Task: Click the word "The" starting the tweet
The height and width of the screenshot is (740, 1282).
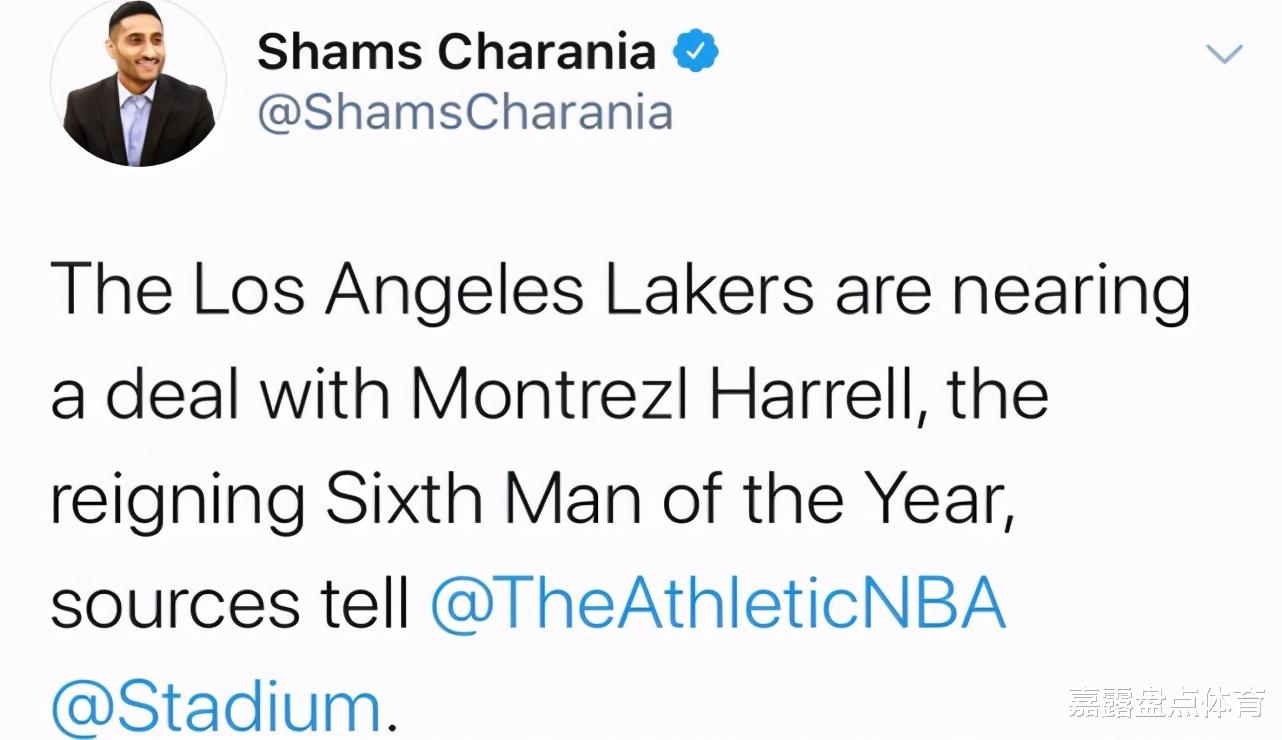Action: click(x=113, y=289)
